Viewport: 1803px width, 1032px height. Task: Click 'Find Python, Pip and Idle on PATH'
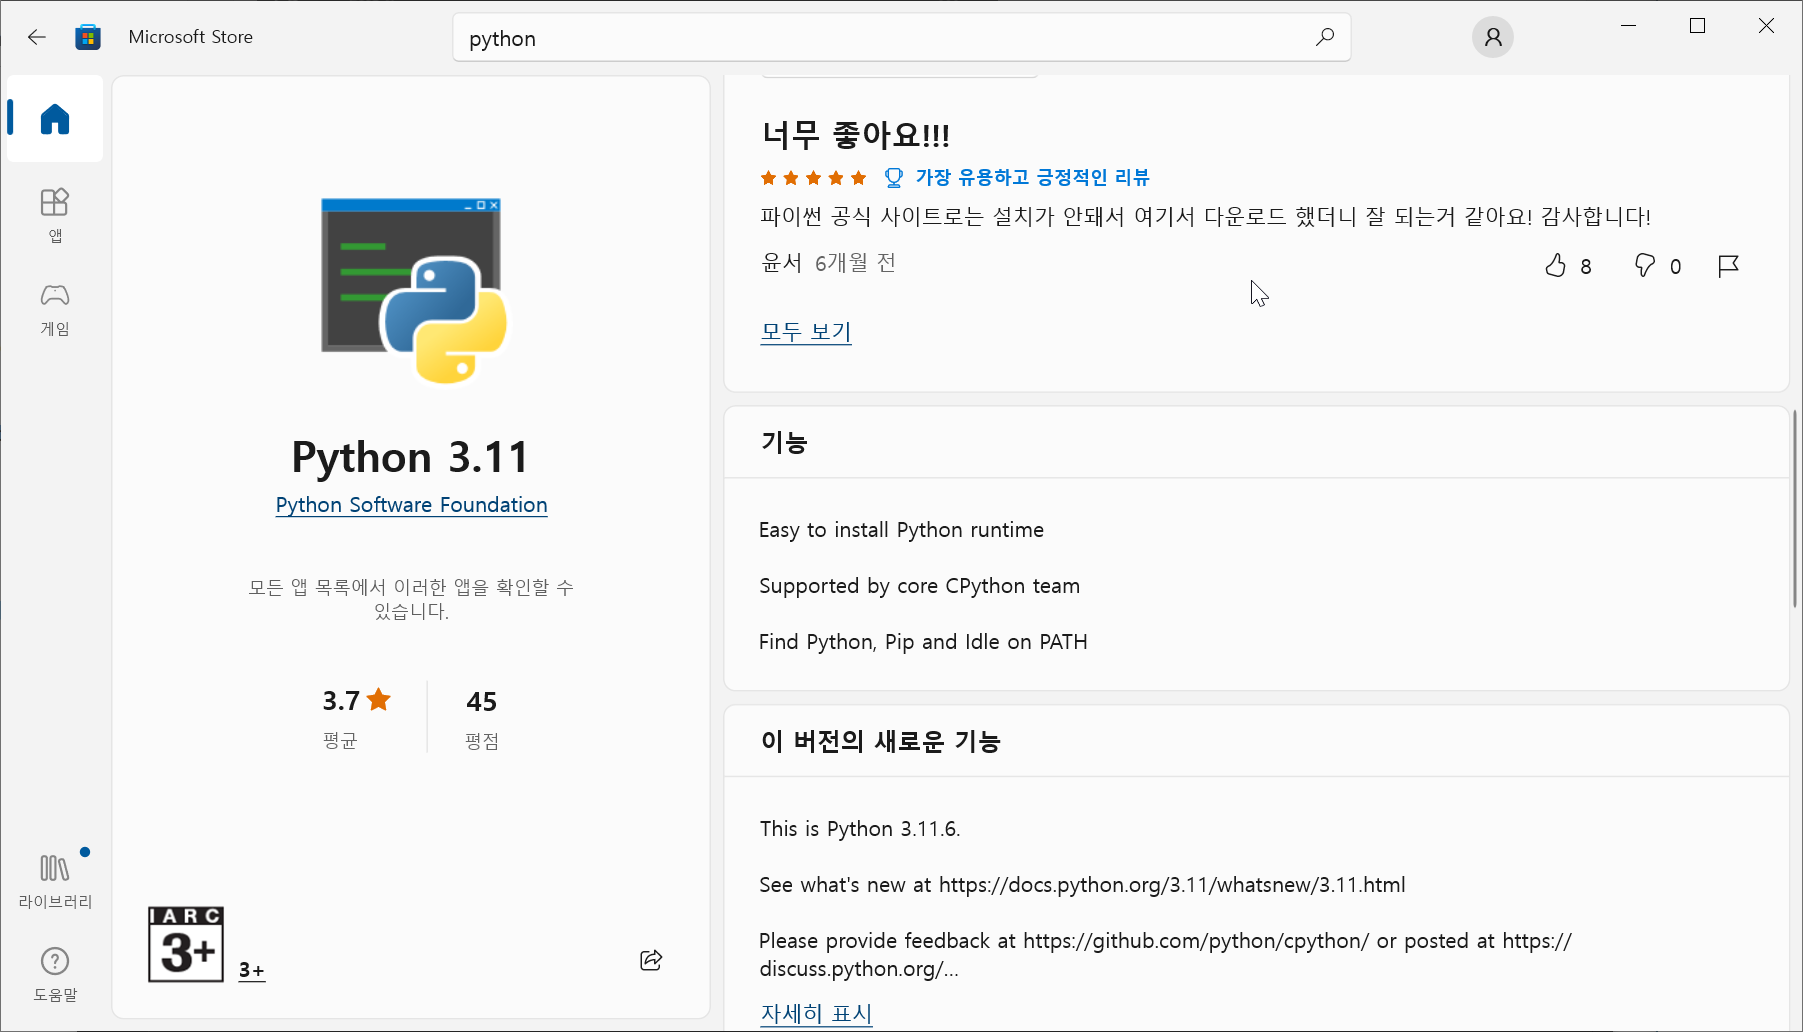(x=923, y=642)
